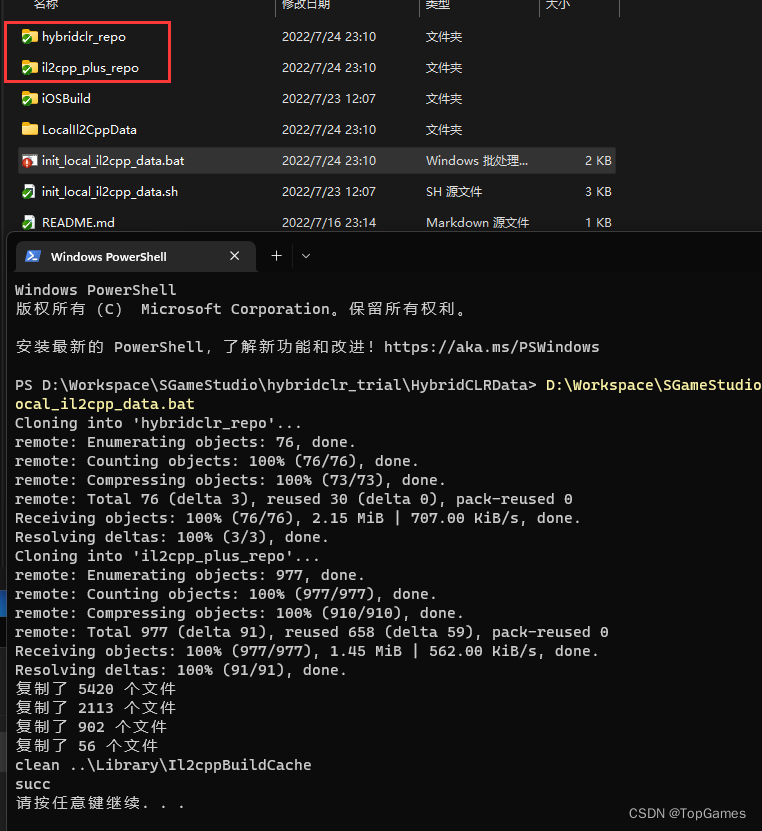Select the hybridclr_repo folder name
Image resolution: width=762 pixels, height=831 pixels.
(84, 37)
